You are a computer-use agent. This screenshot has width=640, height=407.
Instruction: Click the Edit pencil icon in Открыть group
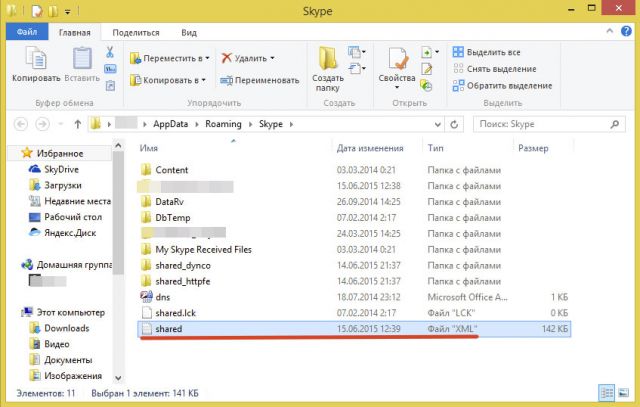click(427, 69)
